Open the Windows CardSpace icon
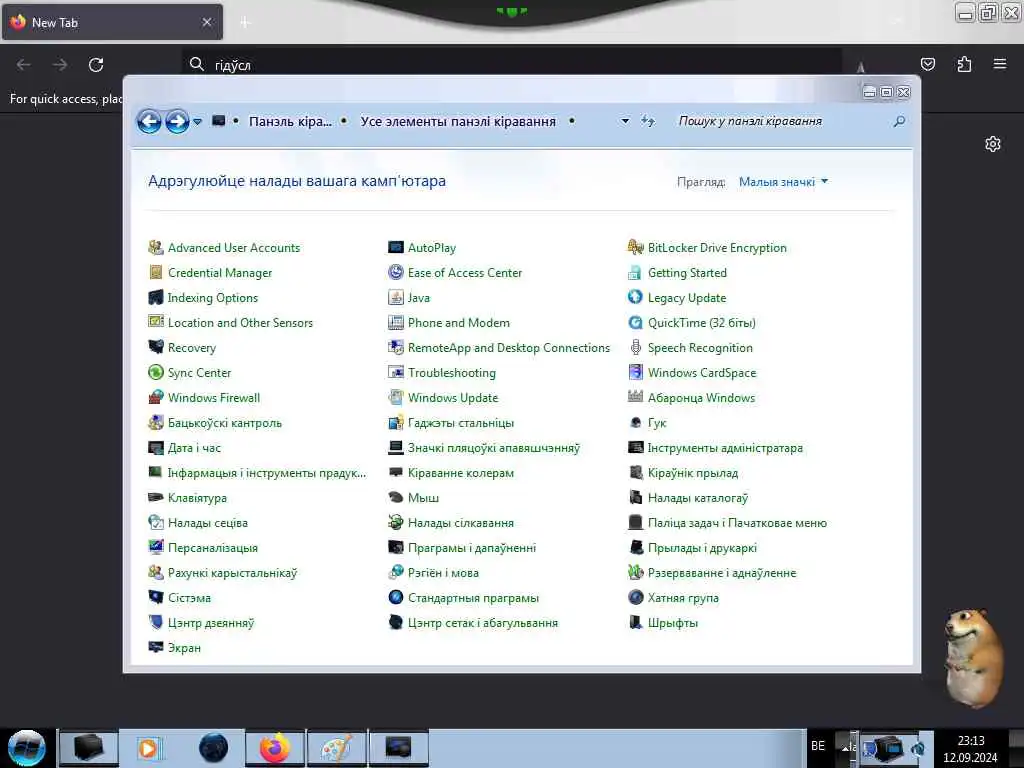Viewport: 1024px width, 768px height. 635,372
